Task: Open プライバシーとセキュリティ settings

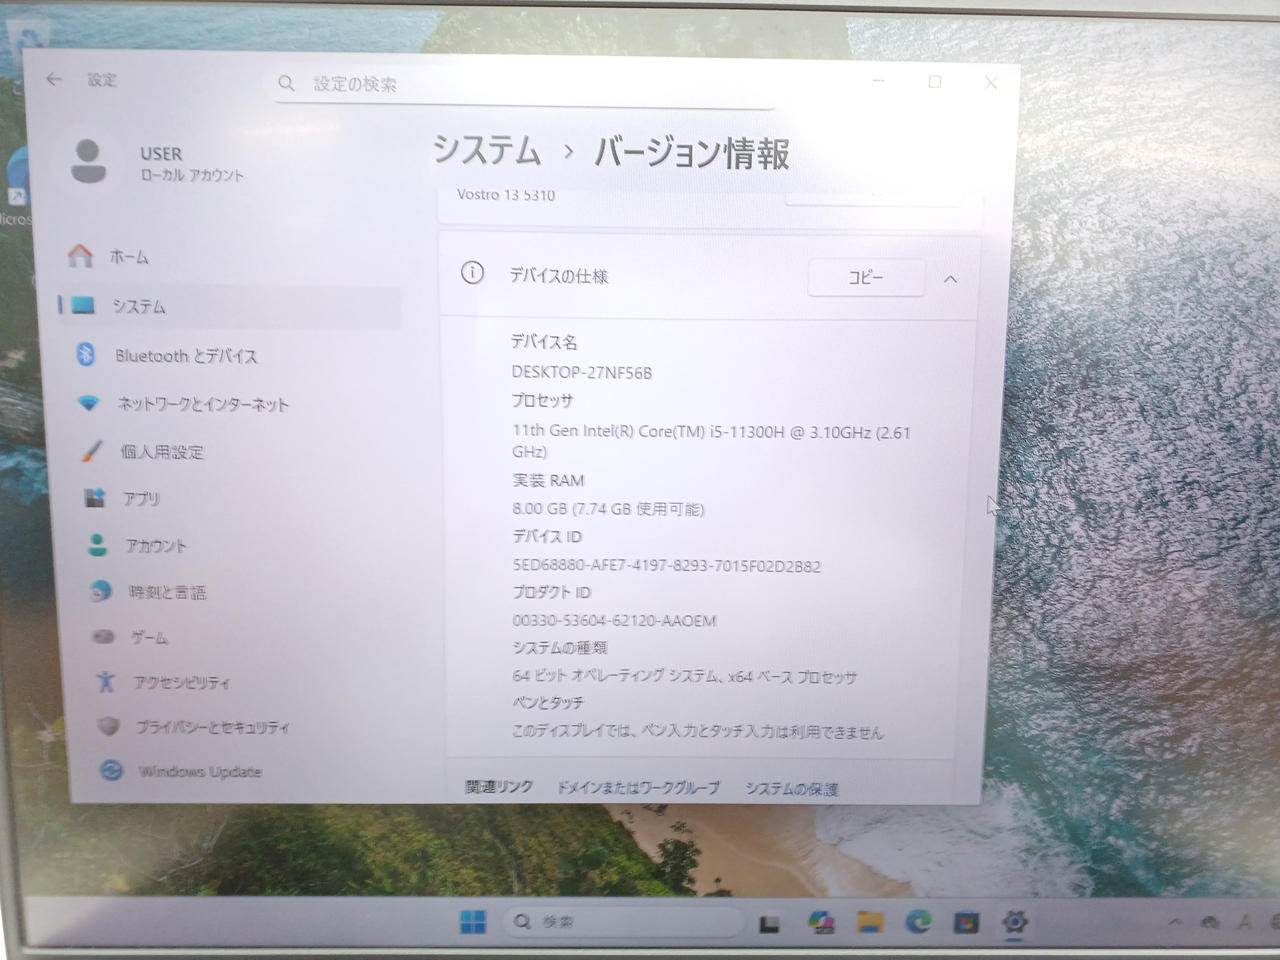Action: pyautogui.click(x=212, y=727)
